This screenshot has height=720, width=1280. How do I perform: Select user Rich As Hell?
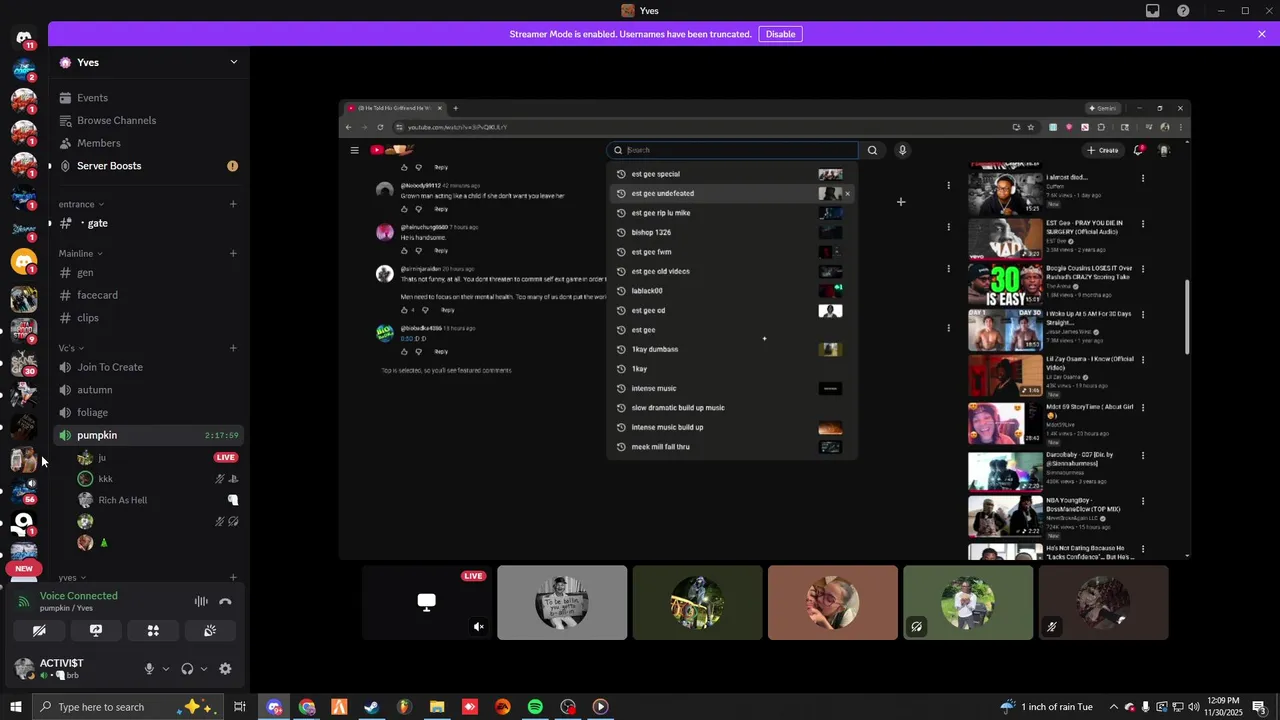click(x=158, y=500)
